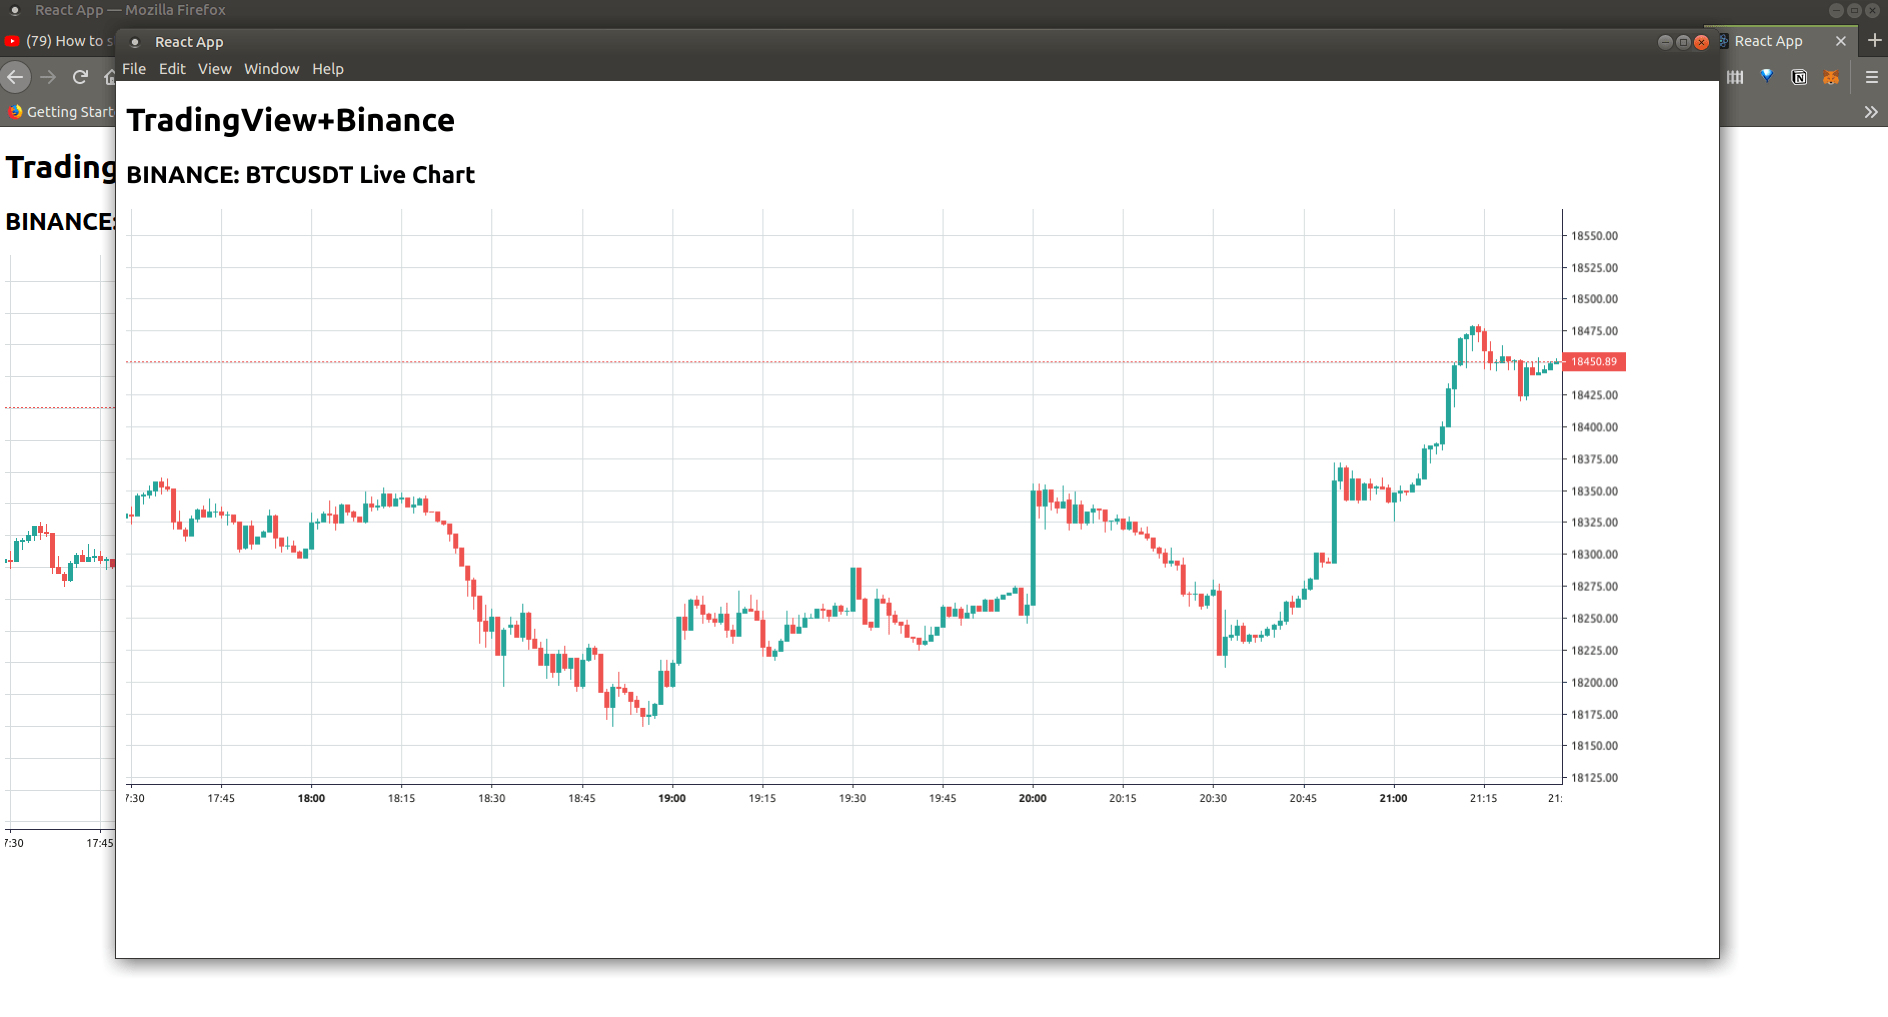Click the BTCUSDT Live Chart heading
Image resolution: width=1888 pixels, height=1017 pixels.
(300, 175)
